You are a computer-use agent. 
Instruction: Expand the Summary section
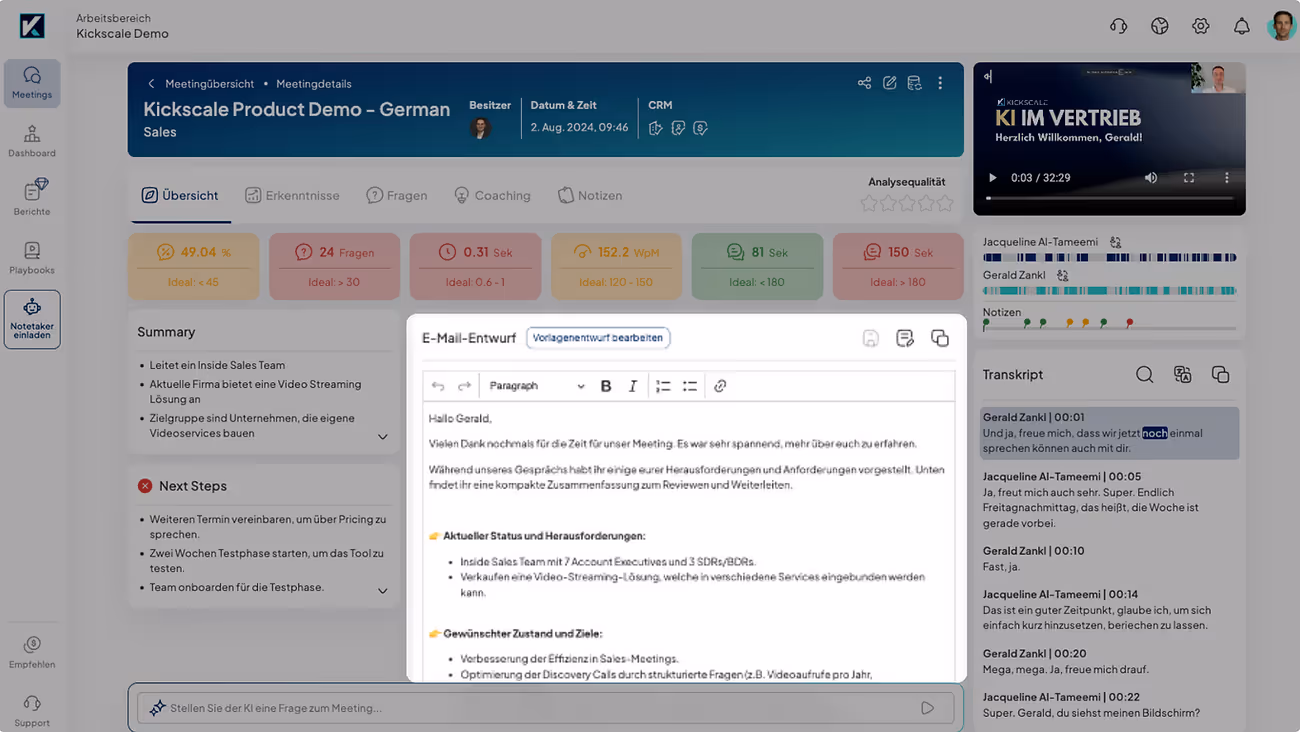[382, 437]
